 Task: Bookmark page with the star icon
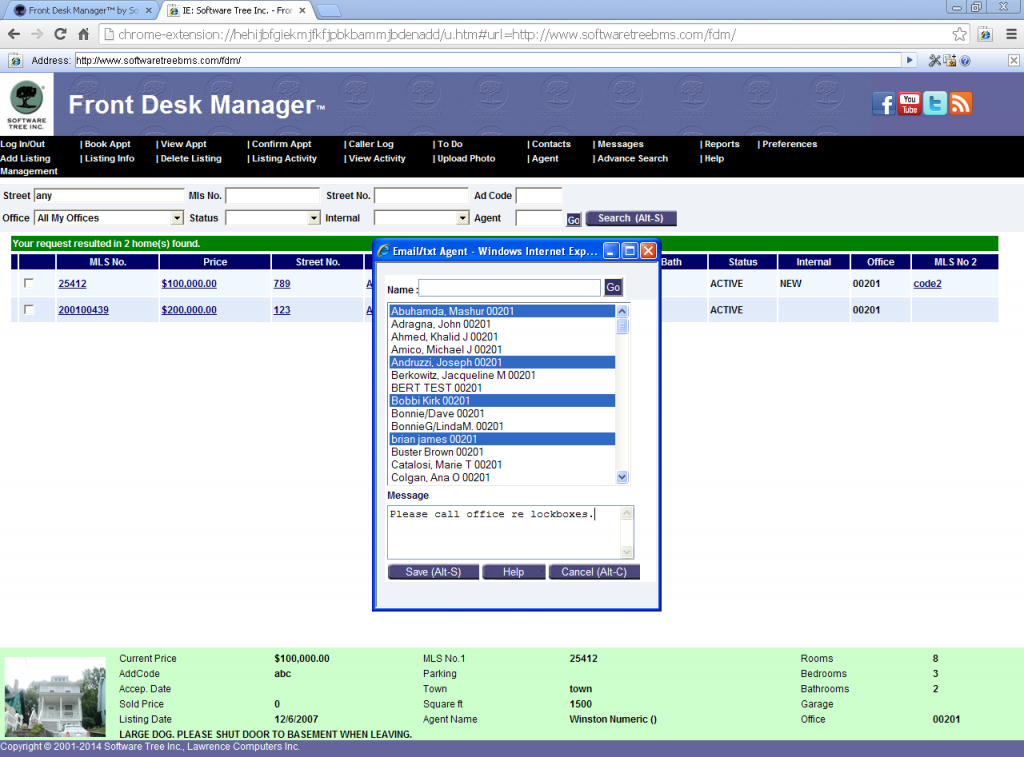(x=960, y=34)
